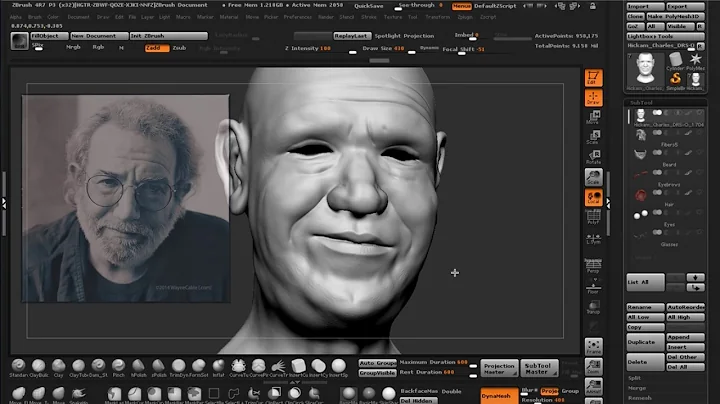Toggle Persp perspective icon

593,265
